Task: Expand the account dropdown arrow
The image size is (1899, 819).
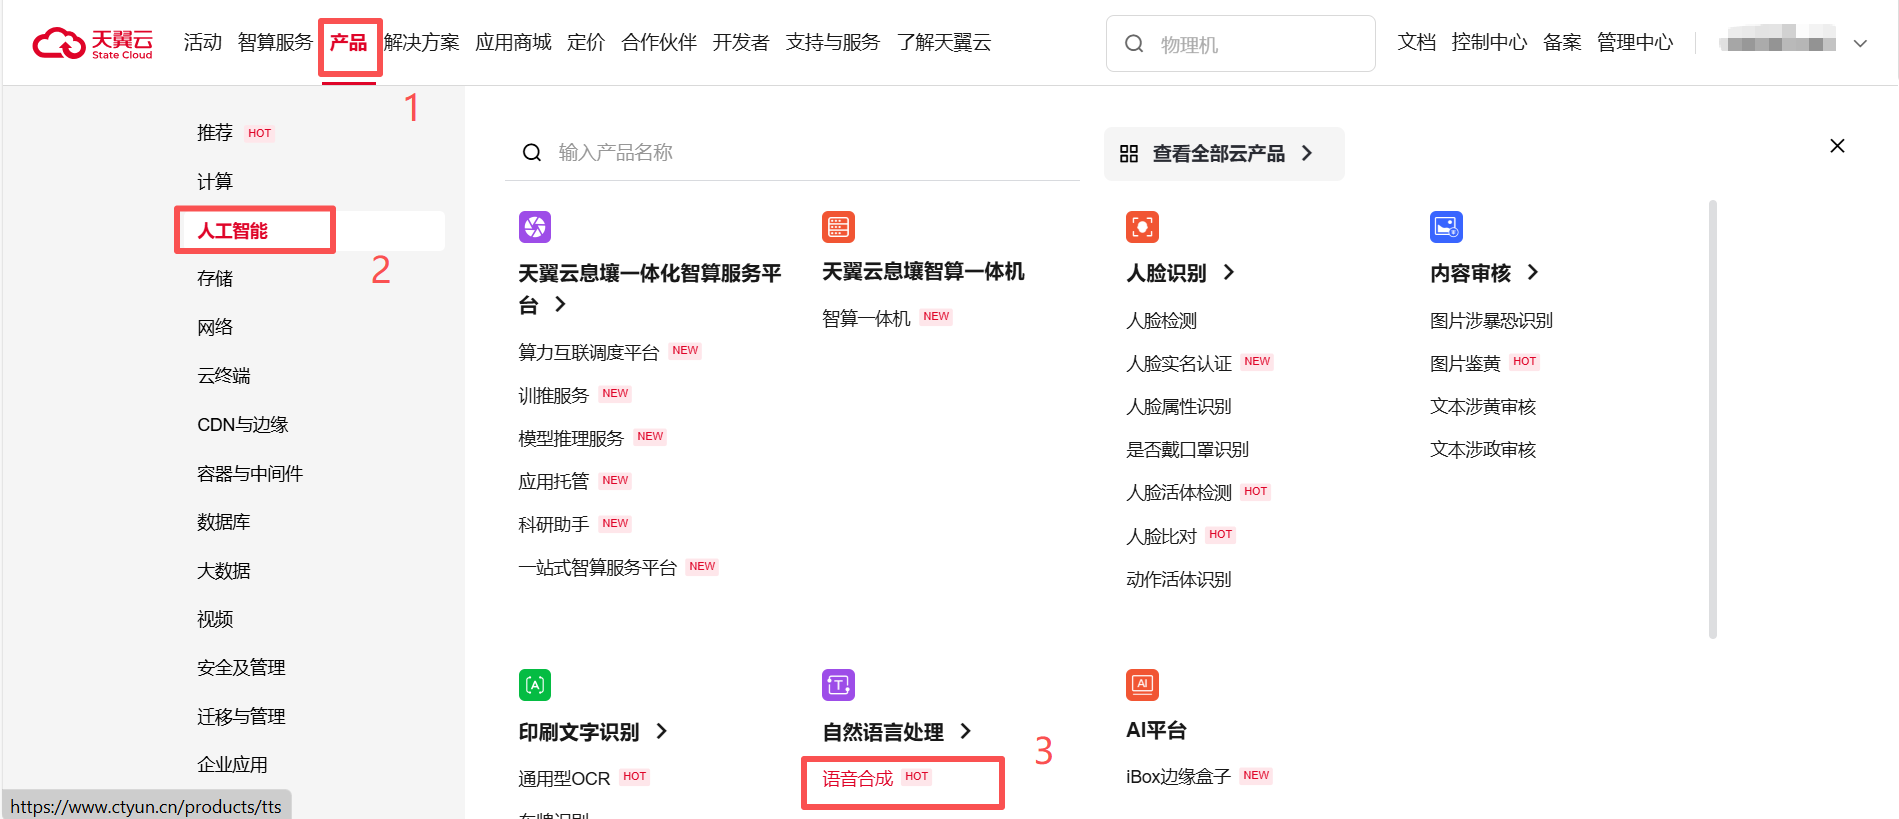Action: coord(1860,44)
